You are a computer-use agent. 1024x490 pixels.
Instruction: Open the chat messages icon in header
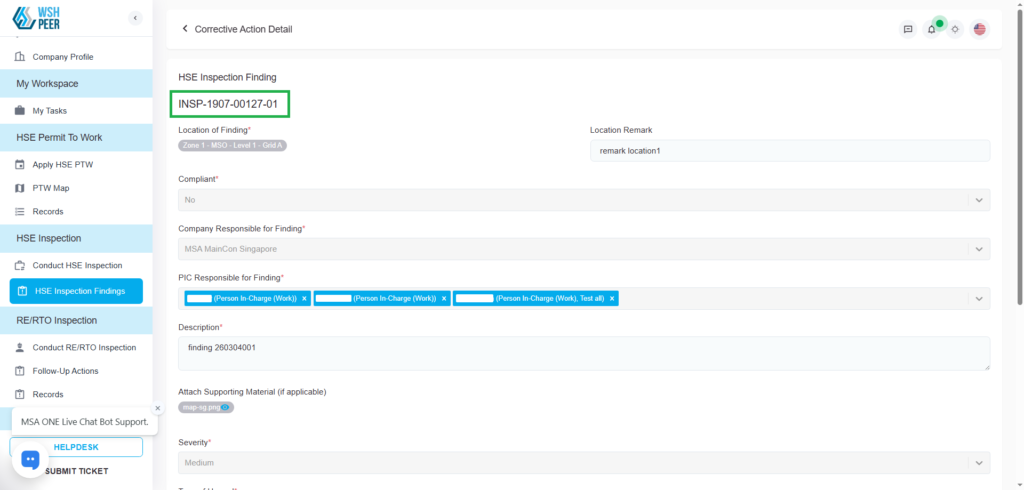pos(908,29)
